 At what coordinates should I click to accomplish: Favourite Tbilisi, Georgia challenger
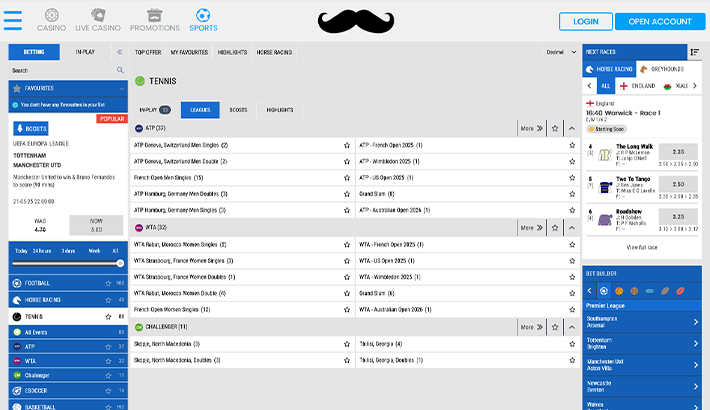click(x=572, y=344)
